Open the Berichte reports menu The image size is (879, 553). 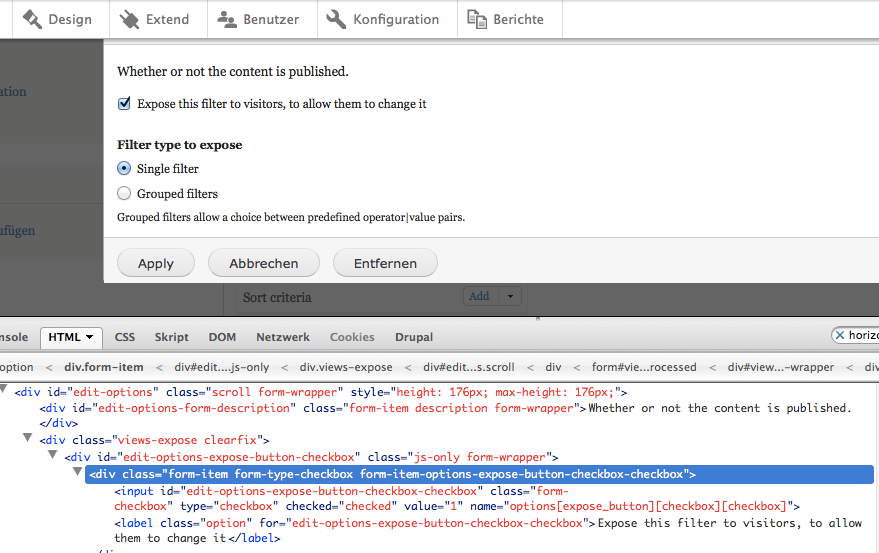[507, 19]
